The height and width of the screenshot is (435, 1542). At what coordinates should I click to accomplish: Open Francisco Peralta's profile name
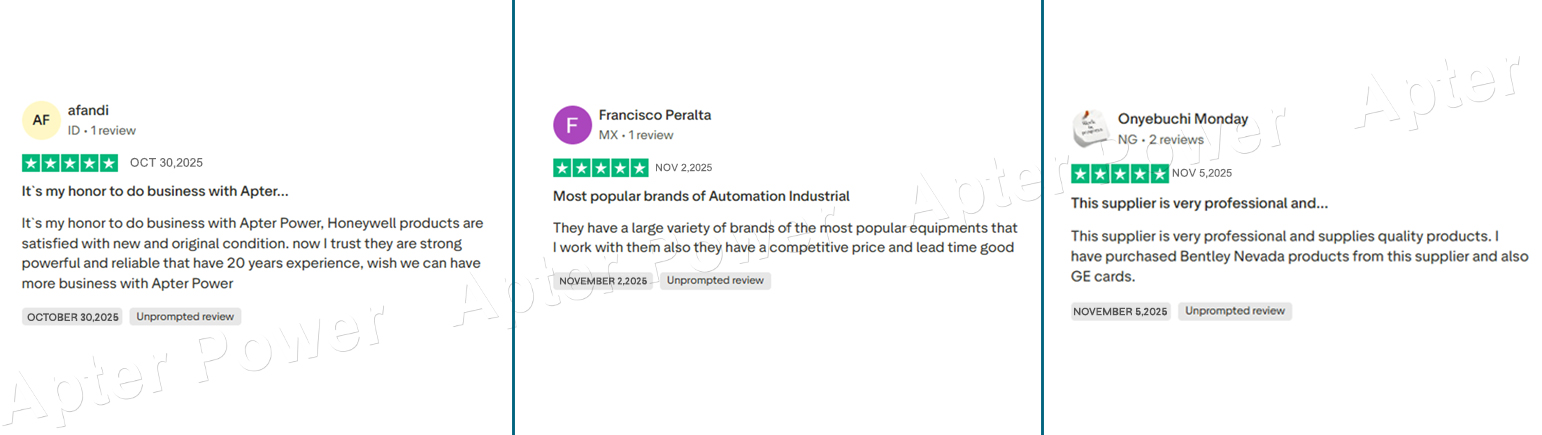(654, 115)
